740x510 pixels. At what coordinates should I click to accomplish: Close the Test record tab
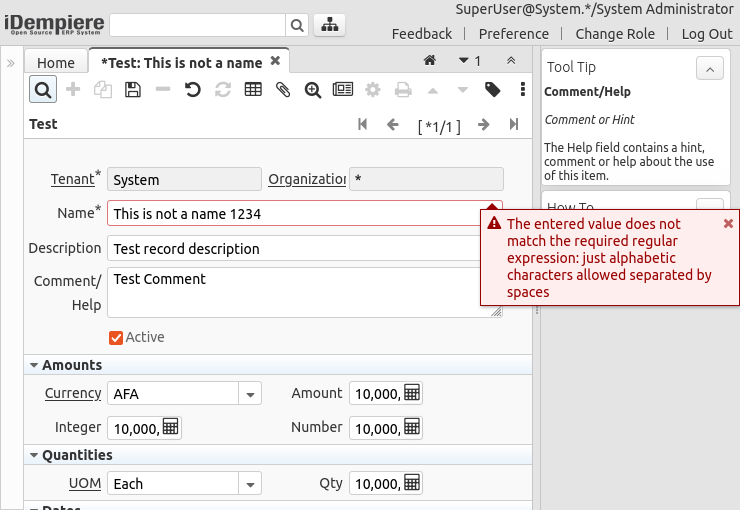click(276, 61)
